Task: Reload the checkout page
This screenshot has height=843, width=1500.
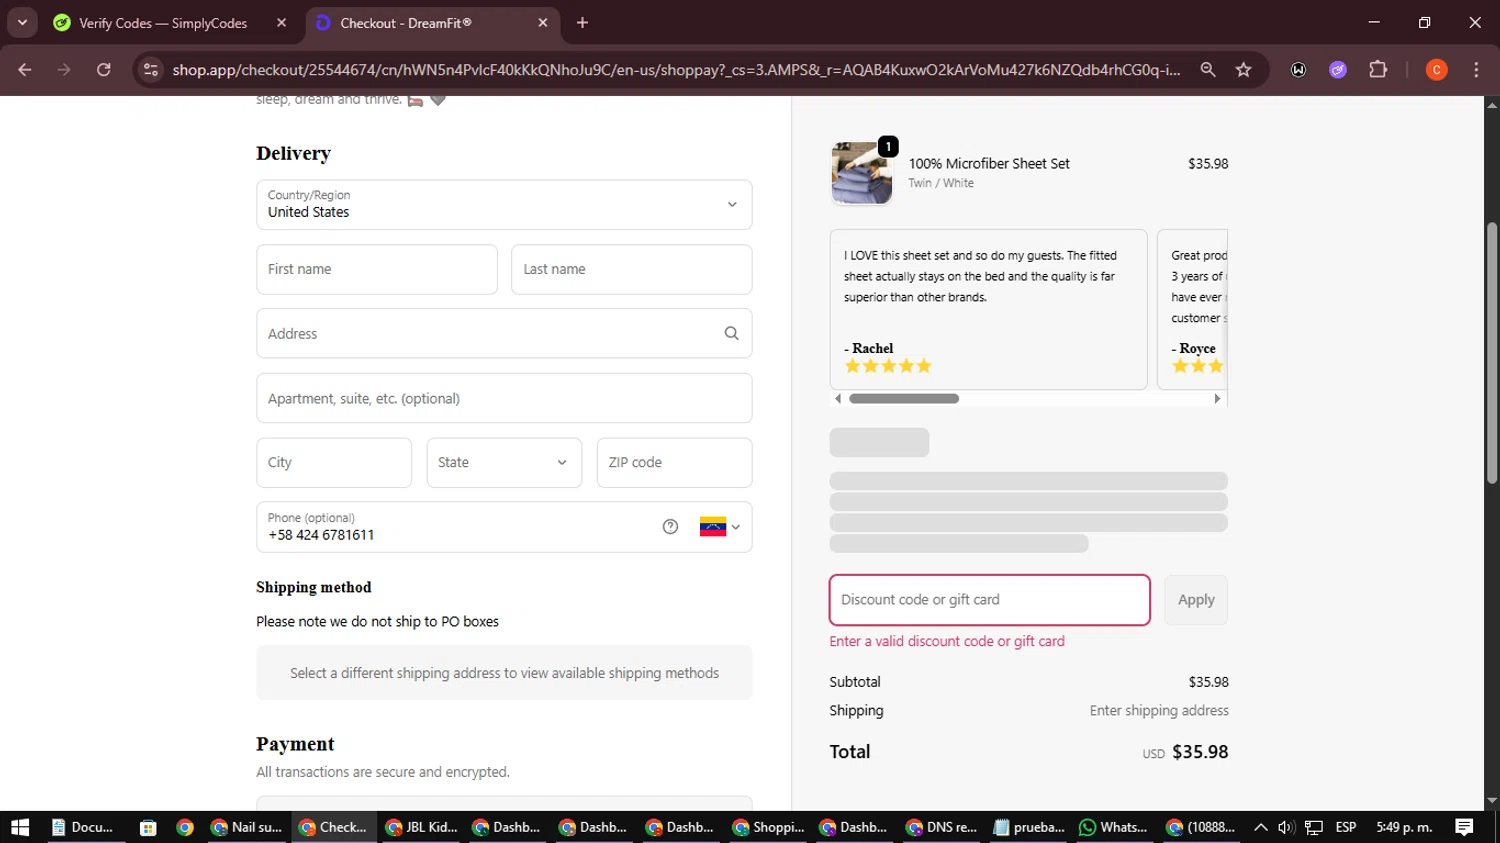Action: (104, 70)
